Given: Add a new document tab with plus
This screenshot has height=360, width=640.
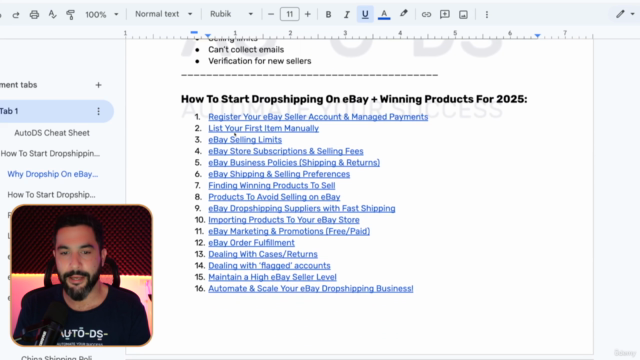Looking at the screenshot, I should tap(98, 85).
